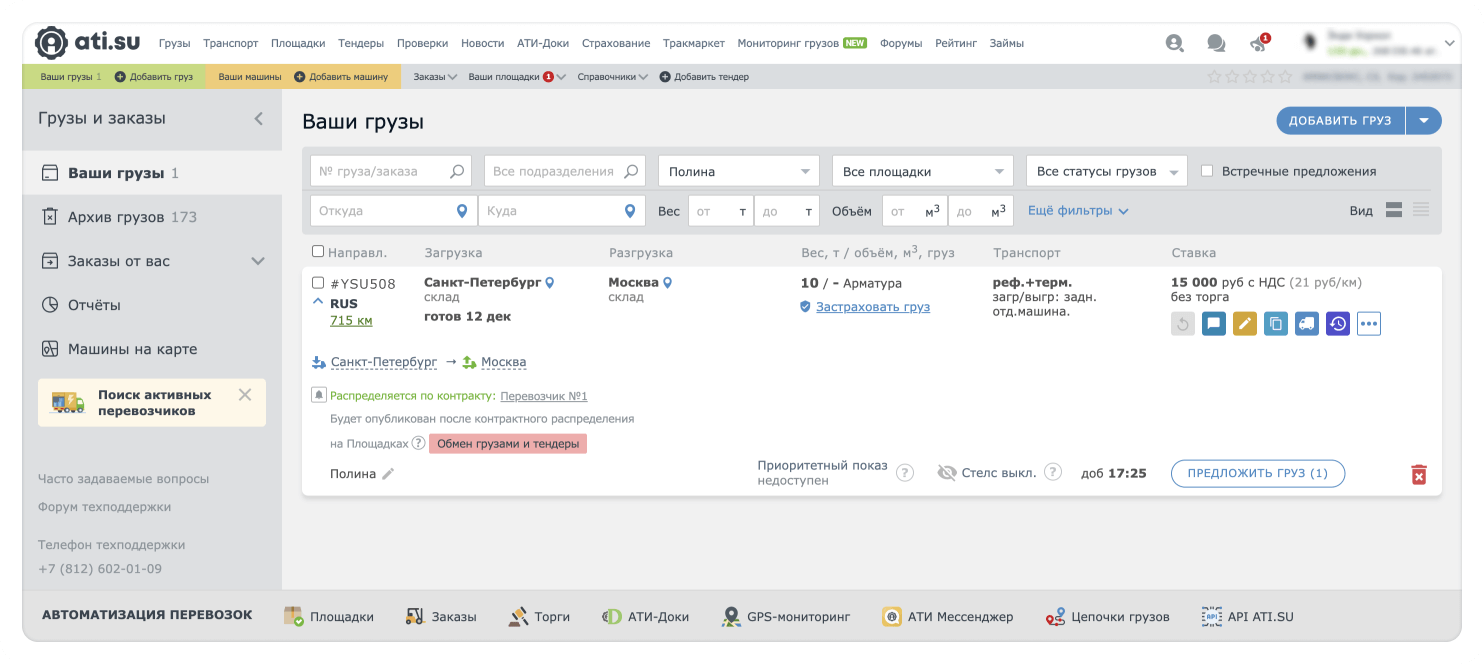Viewport: 1484px width, 664px height.
Task: Click the copy cargo icon
Action: pyautogui.click(x=1275, y=323)
